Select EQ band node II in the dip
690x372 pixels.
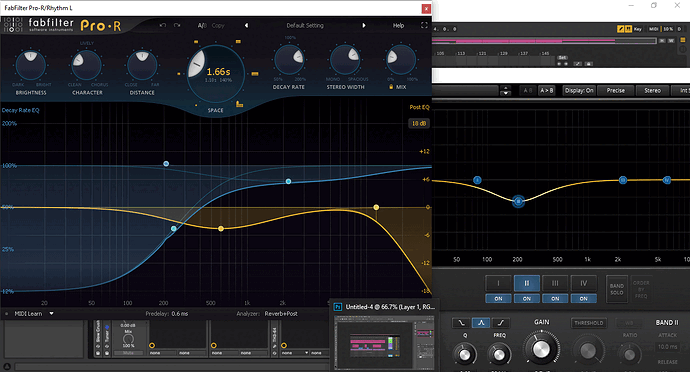(518, 201)
